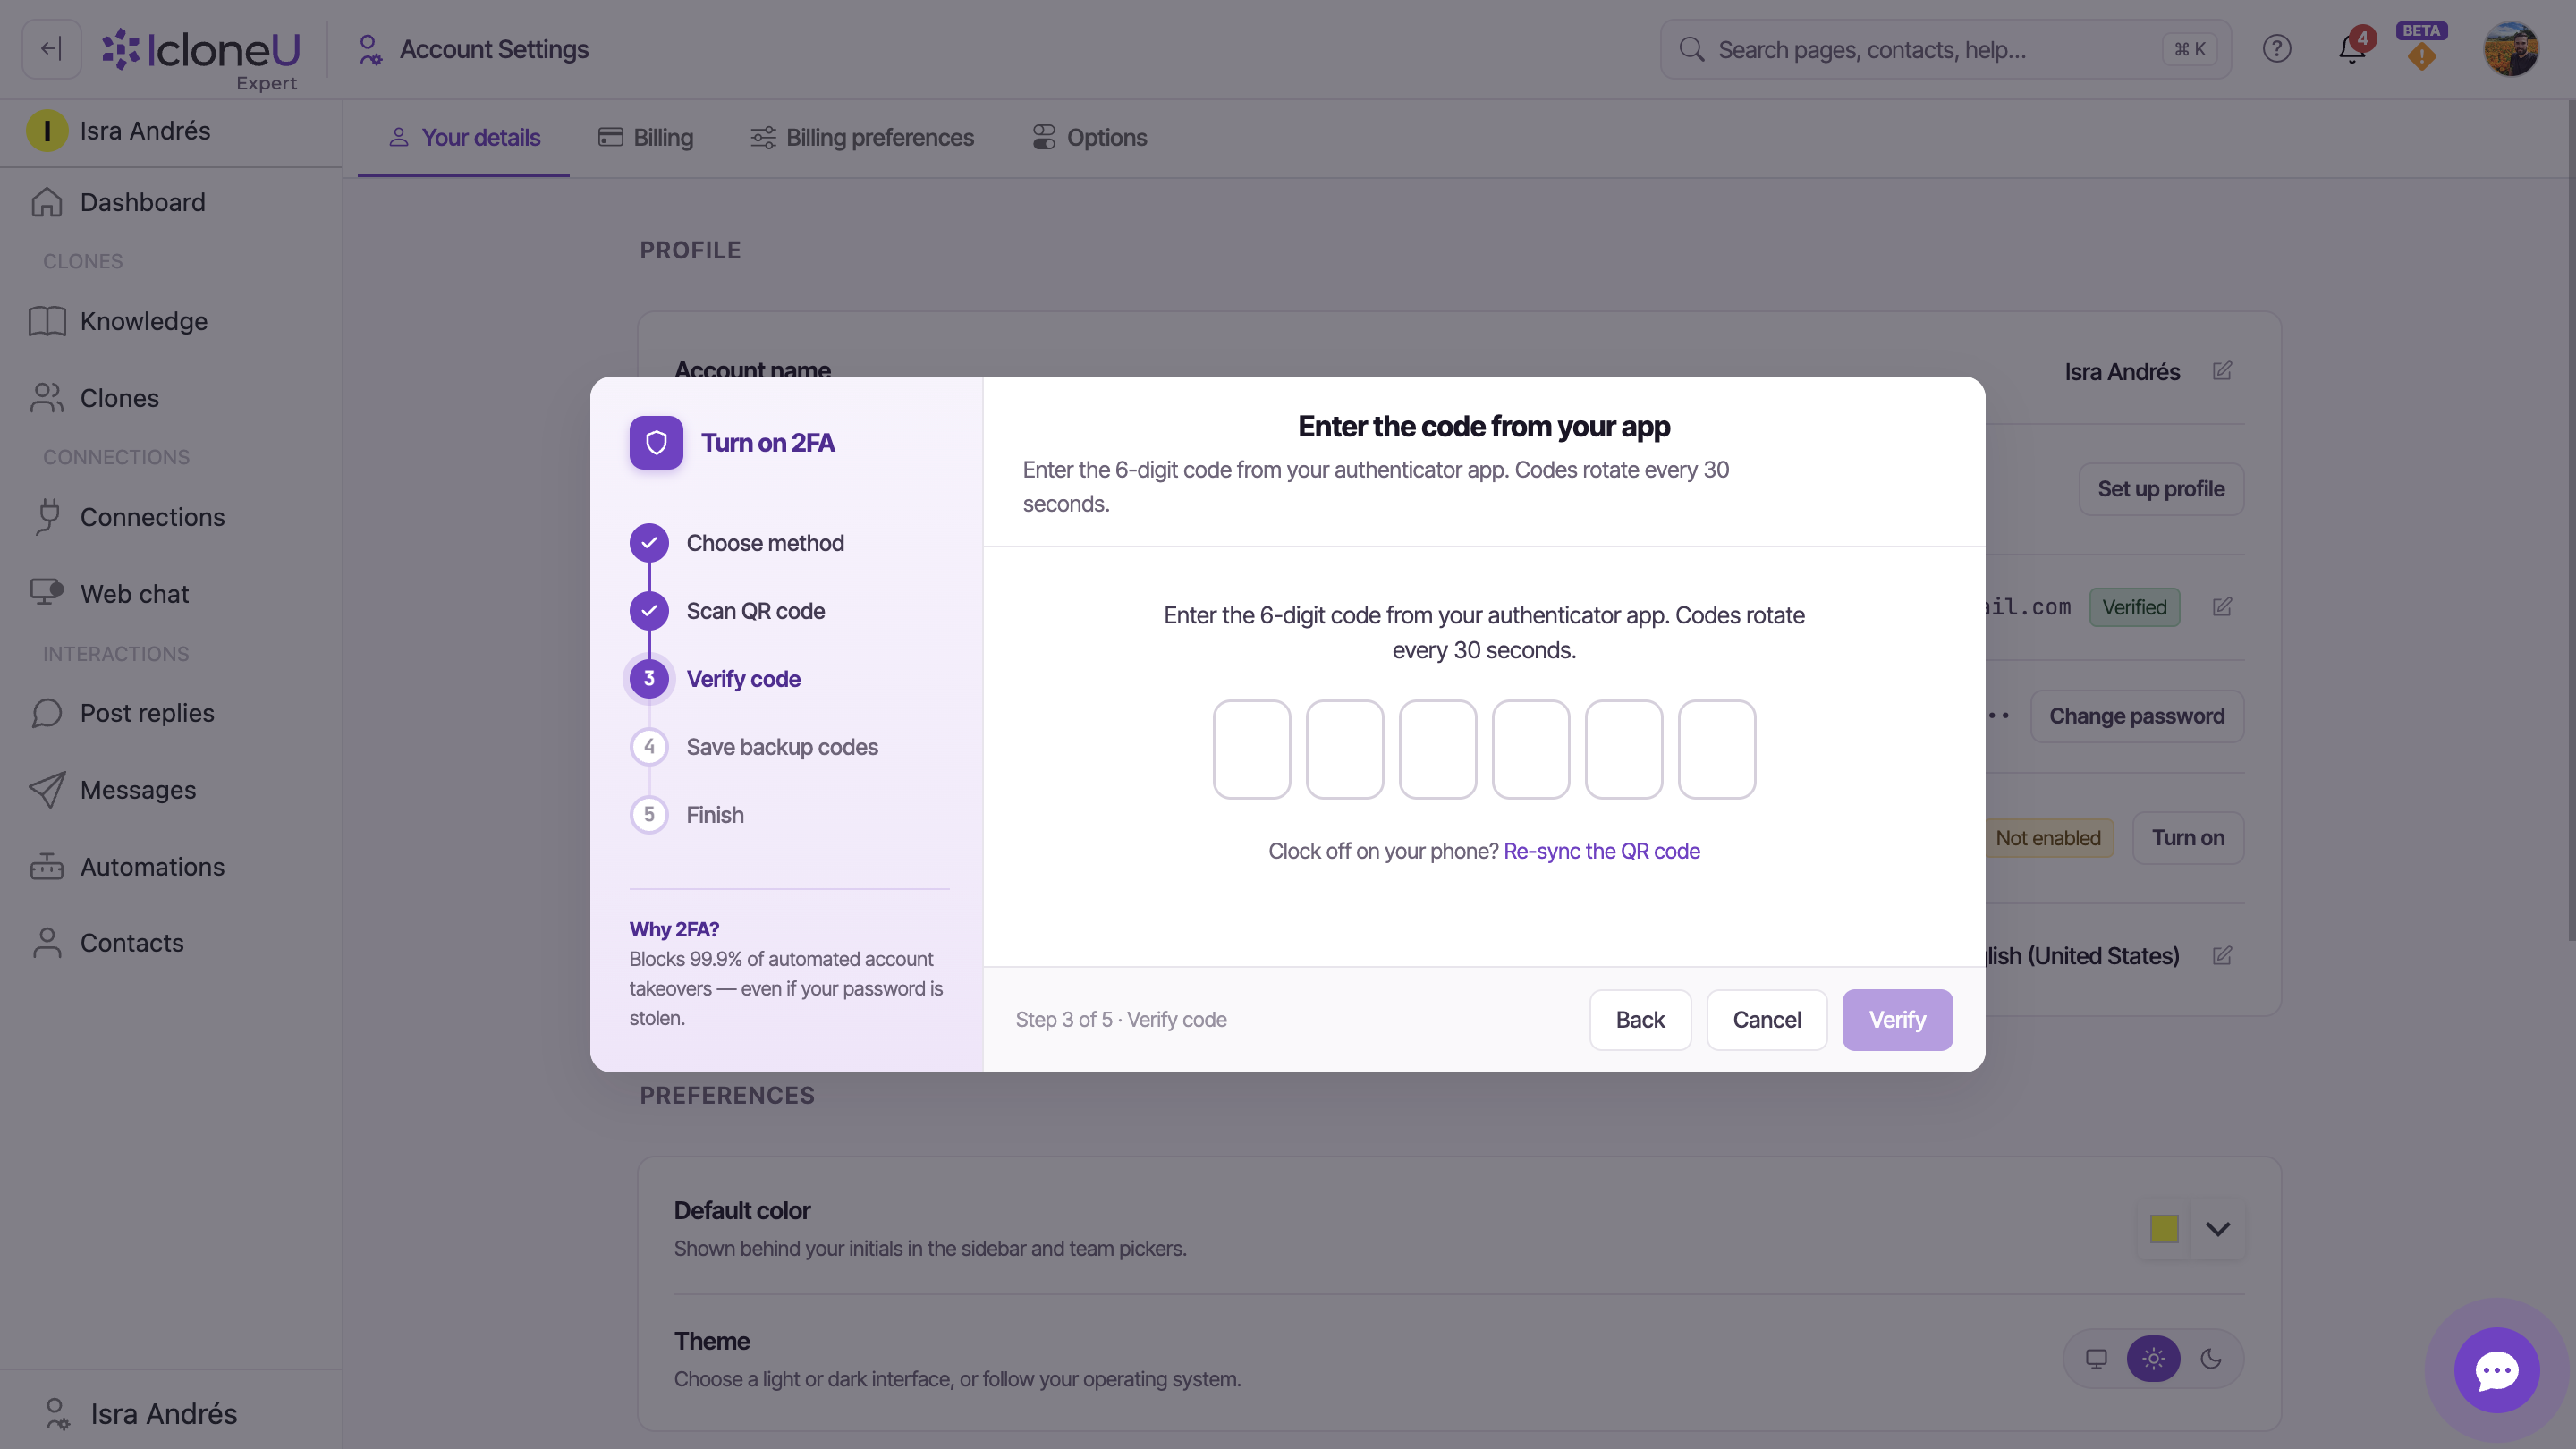
Task: Click the edit icon beside language setting
Action: (2222, 956)
